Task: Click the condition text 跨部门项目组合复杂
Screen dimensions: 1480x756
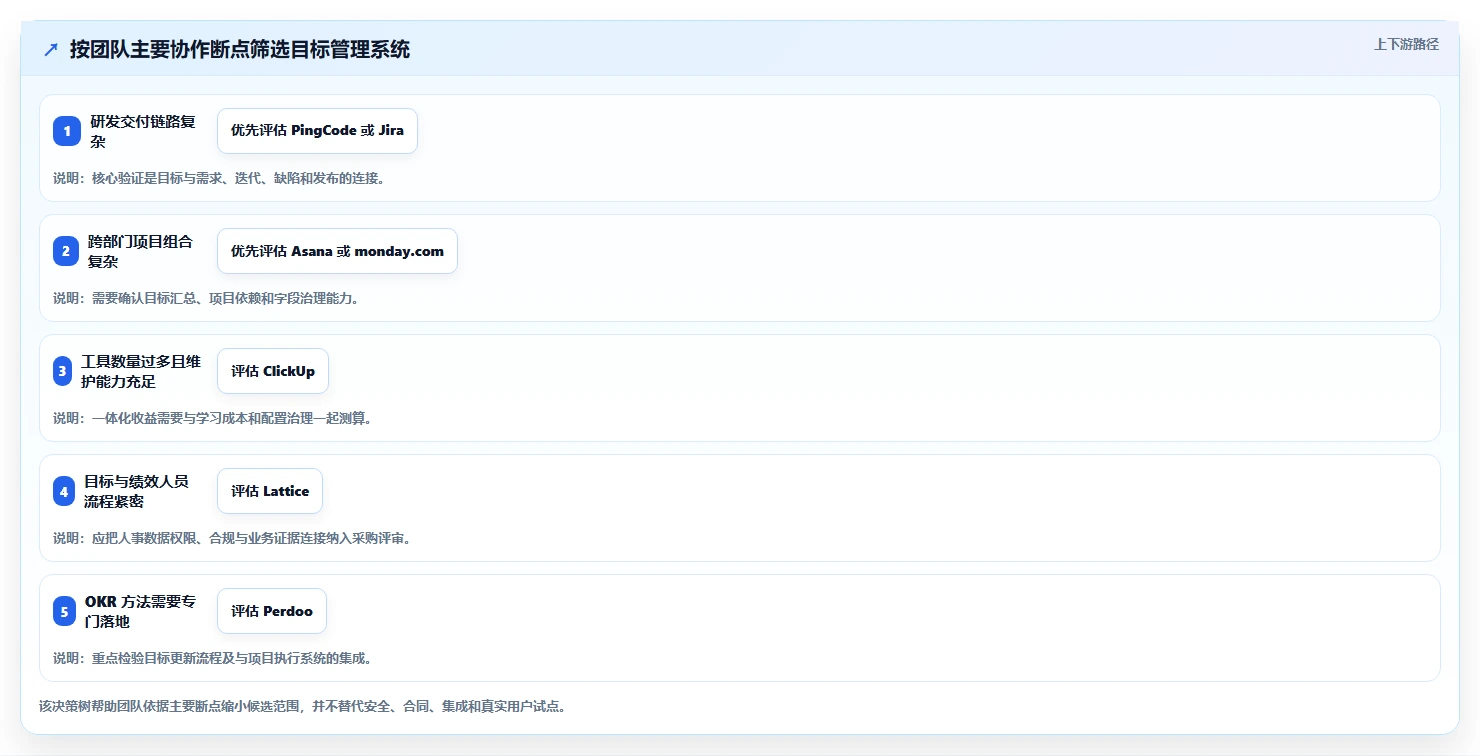Action: tap(140, 251)
